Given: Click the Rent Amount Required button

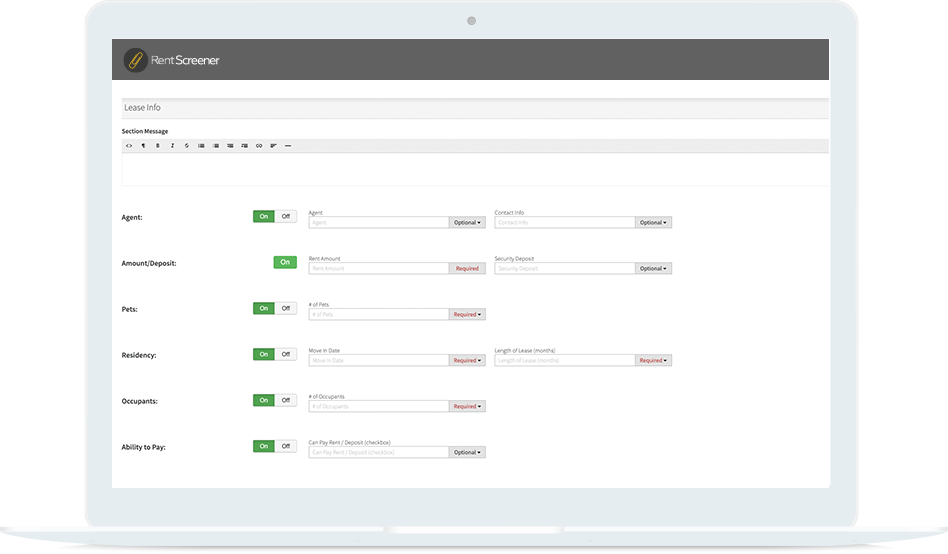Looking at the screenshot, I should [x=467, y=269].
